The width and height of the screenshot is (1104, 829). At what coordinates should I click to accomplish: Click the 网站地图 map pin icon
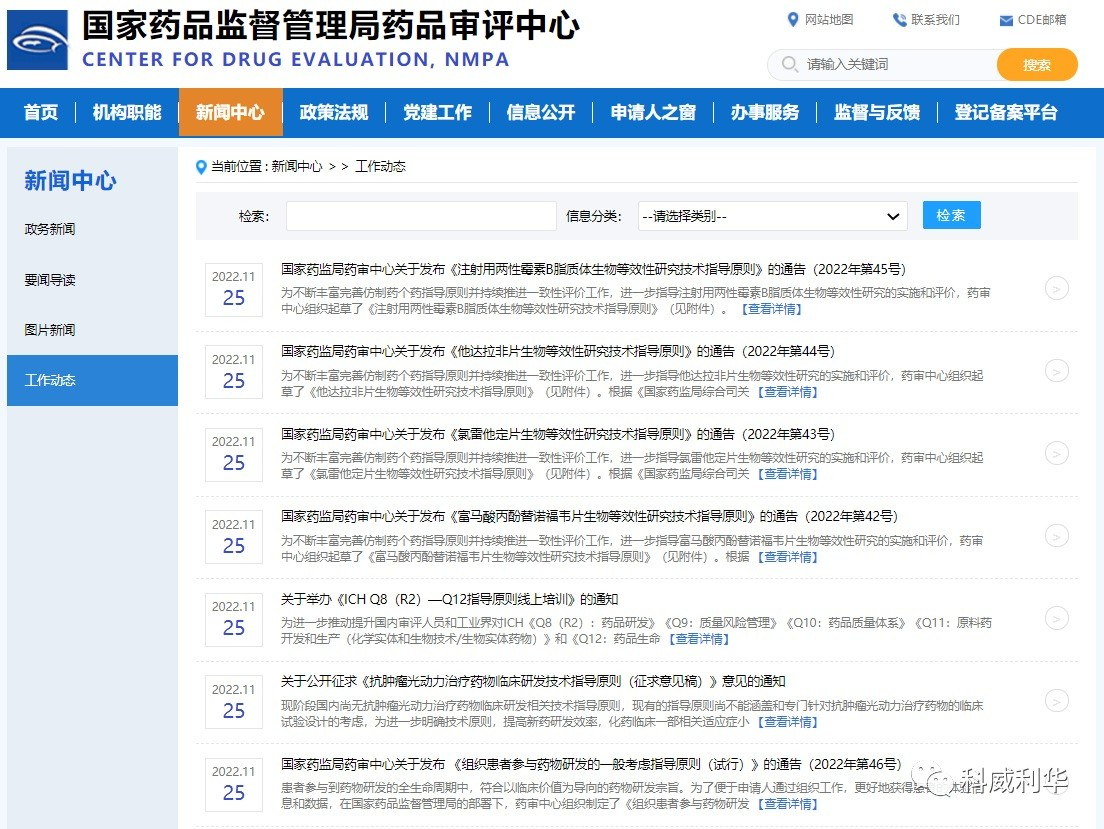(794, 20)
